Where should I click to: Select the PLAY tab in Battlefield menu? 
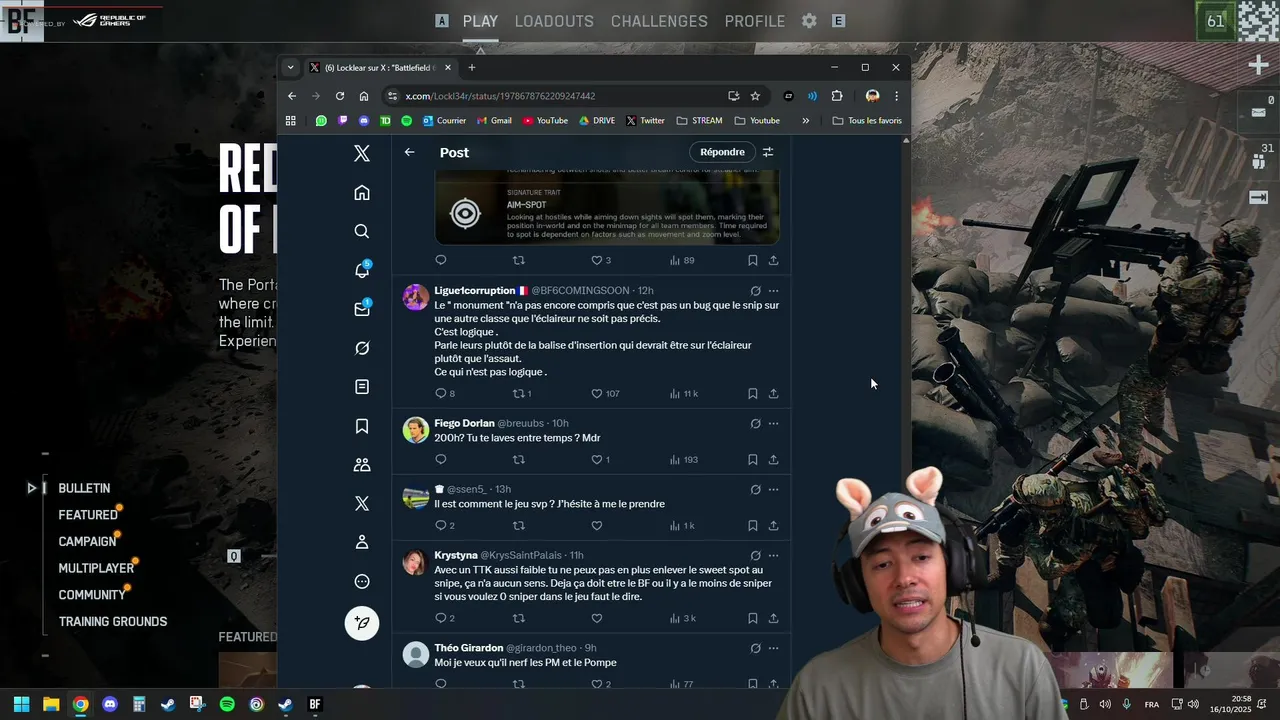point(480,21)
